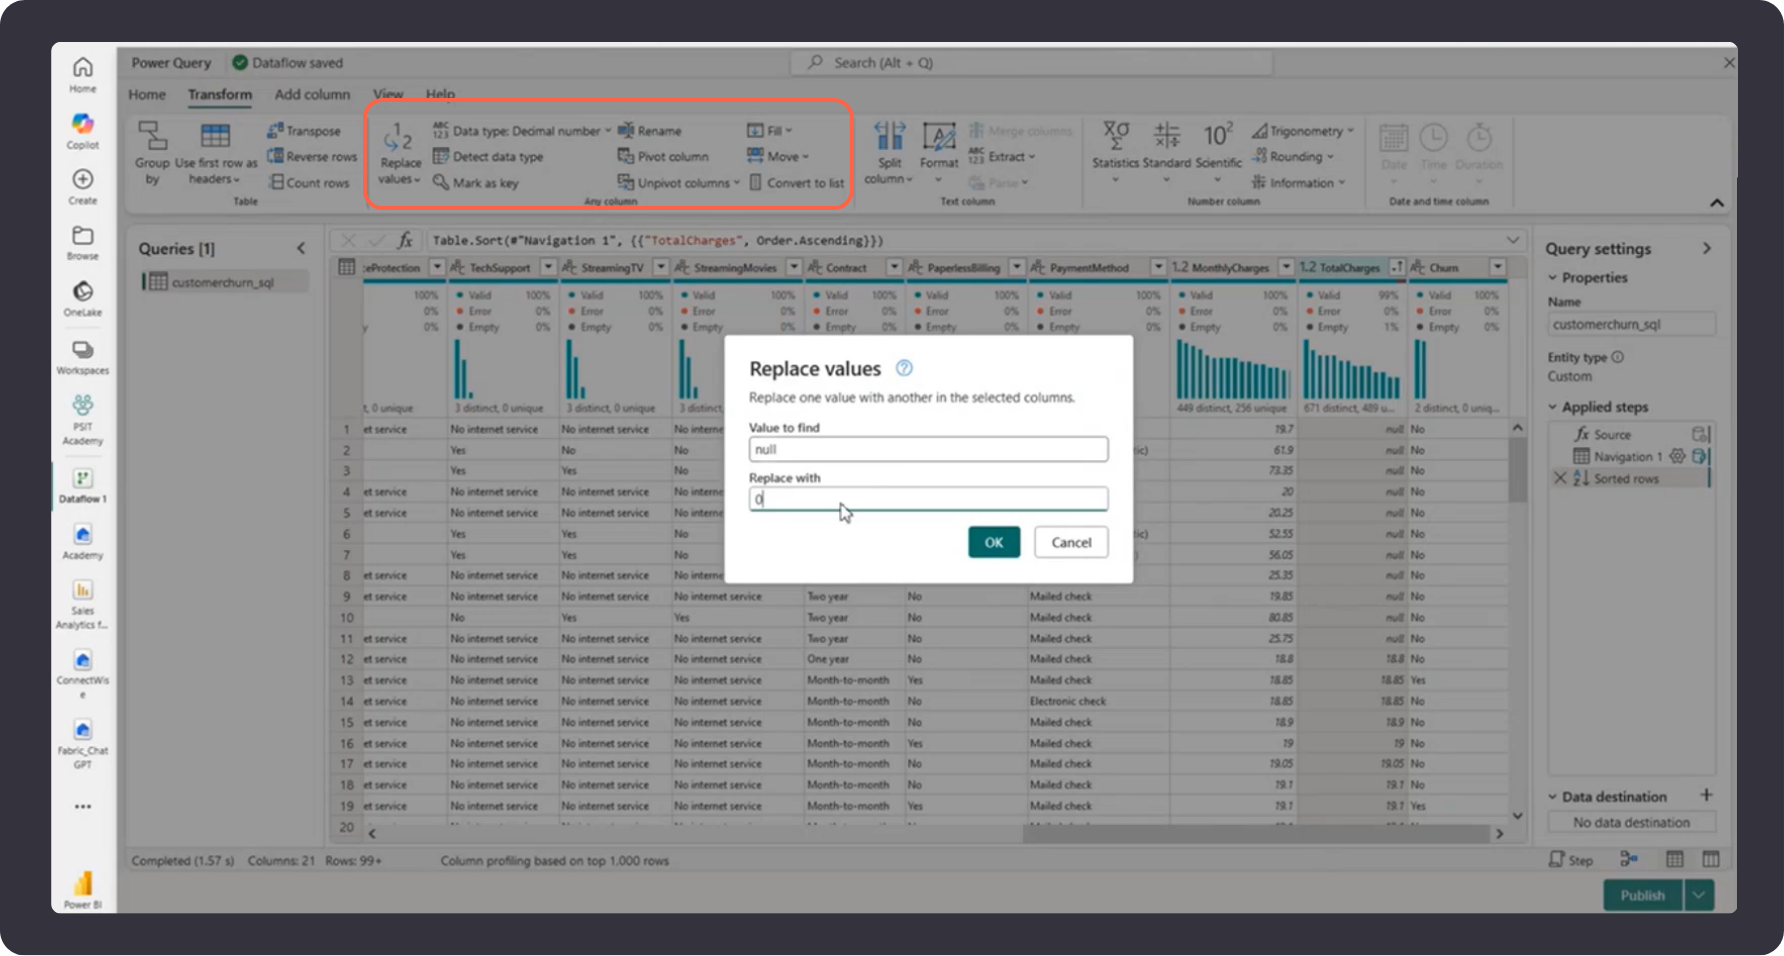Open the Contract column filter dropdown

pos(894,267)
